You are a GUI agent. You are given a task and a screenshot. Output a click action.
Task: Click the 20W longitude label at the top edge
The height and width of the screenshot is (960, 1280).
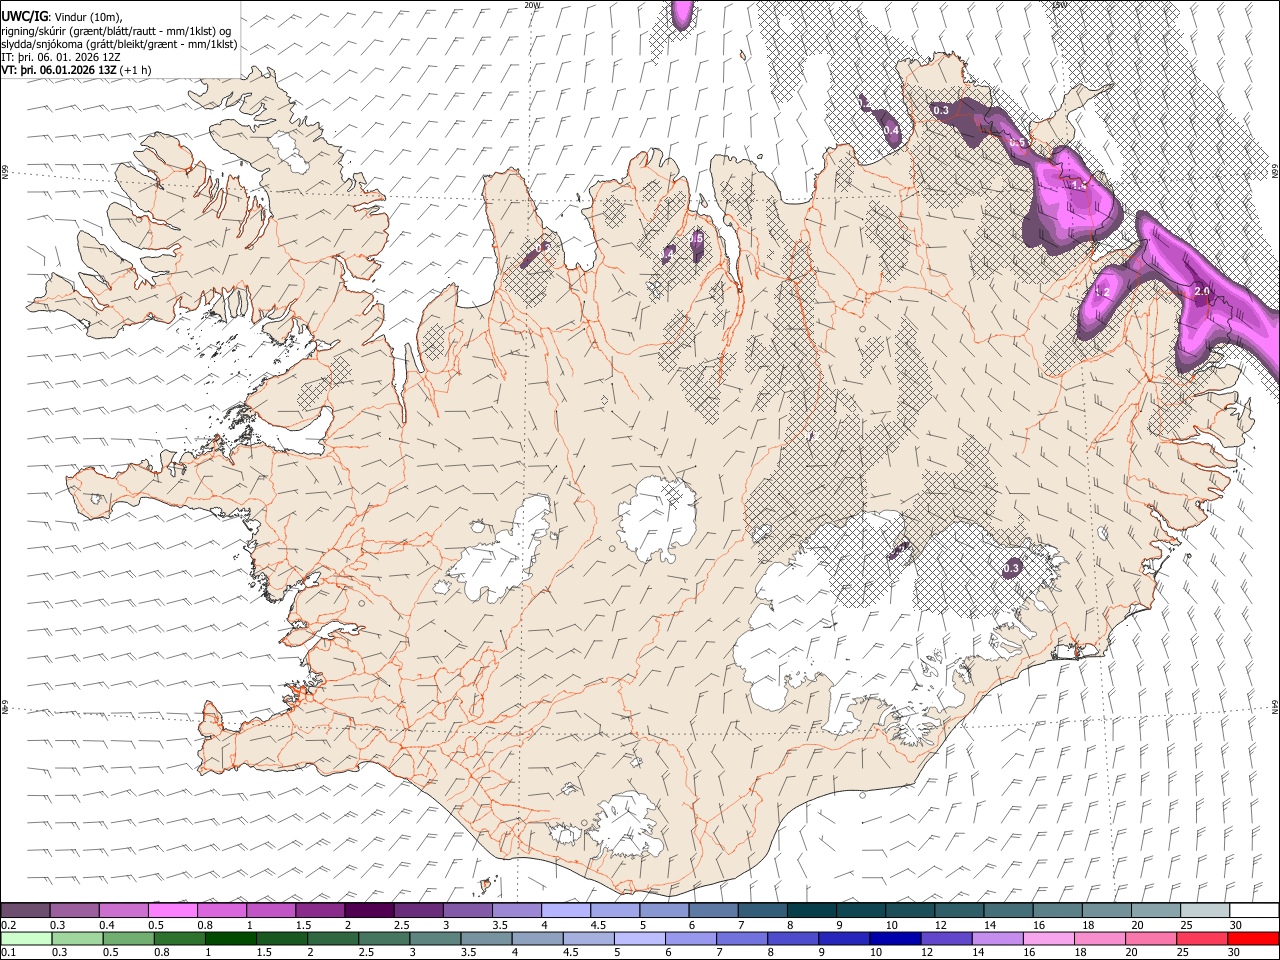(532, 5)
